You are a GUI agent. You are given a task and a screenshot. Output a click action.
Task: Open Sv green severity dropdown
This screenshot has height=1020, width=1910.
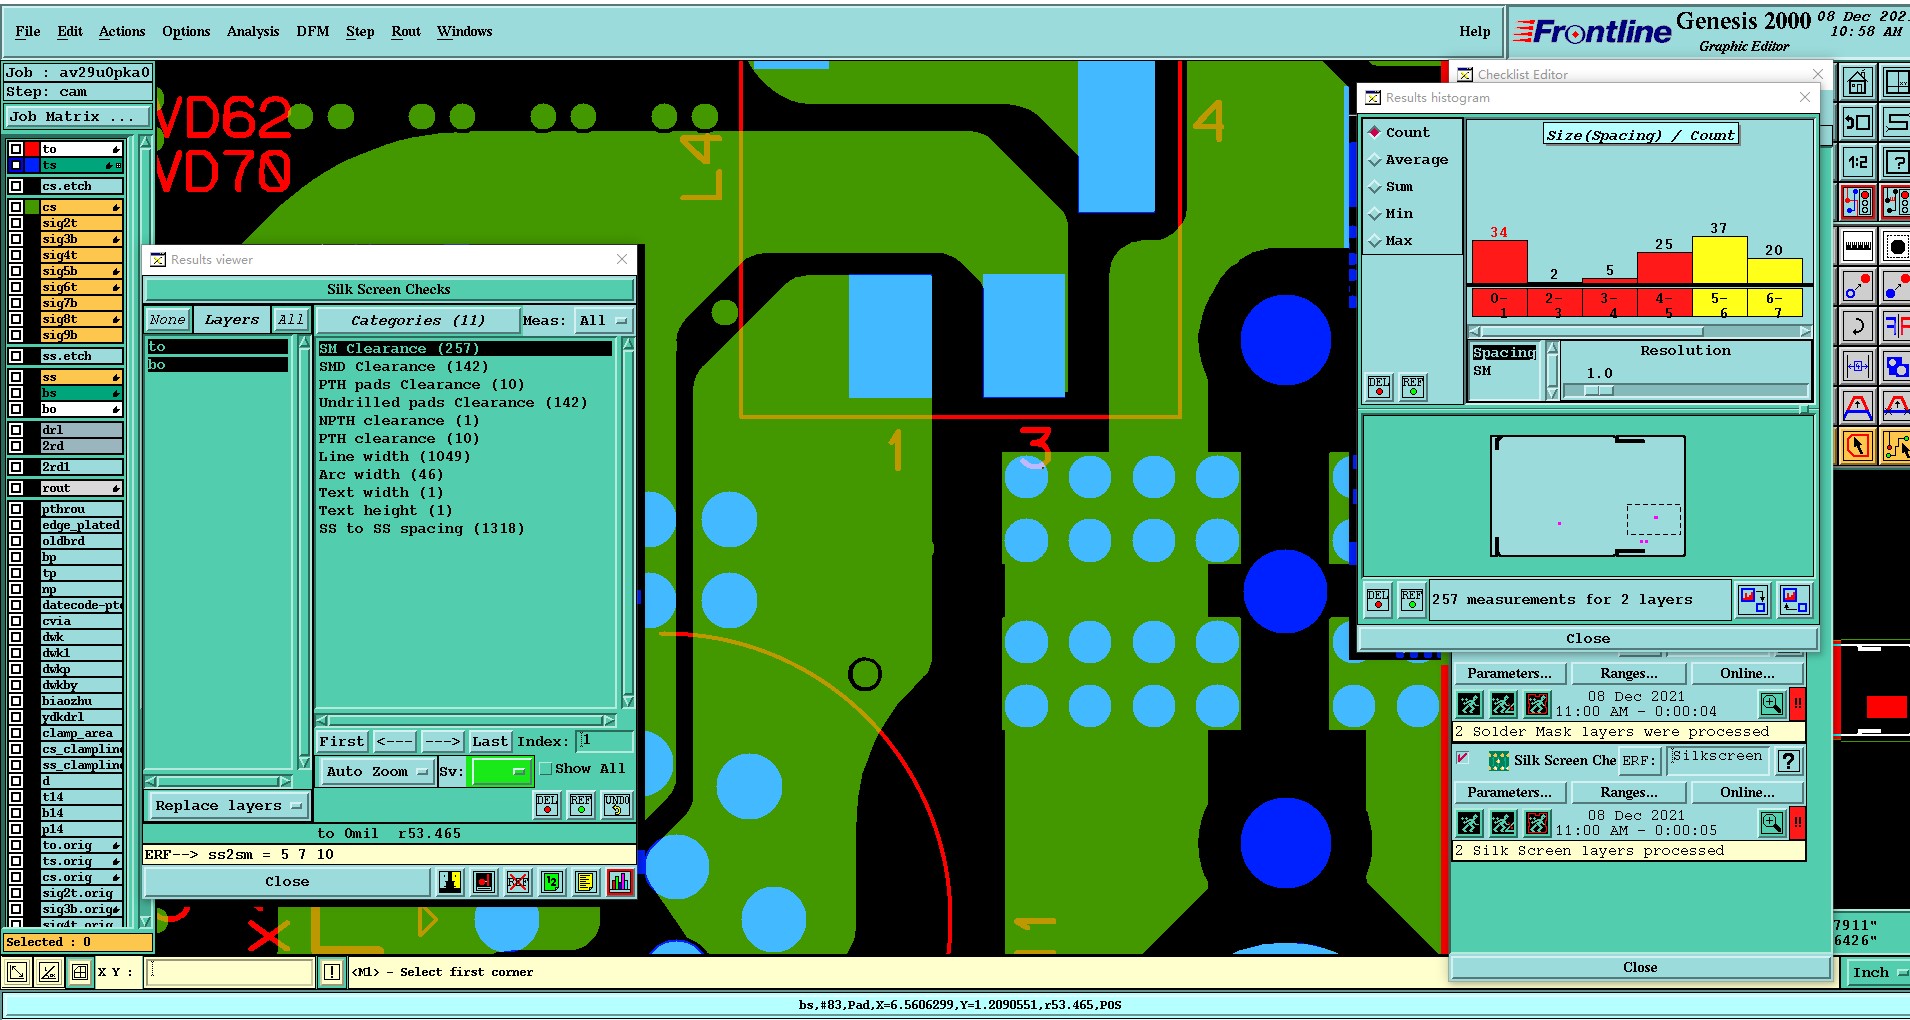[x=501, y=772]
